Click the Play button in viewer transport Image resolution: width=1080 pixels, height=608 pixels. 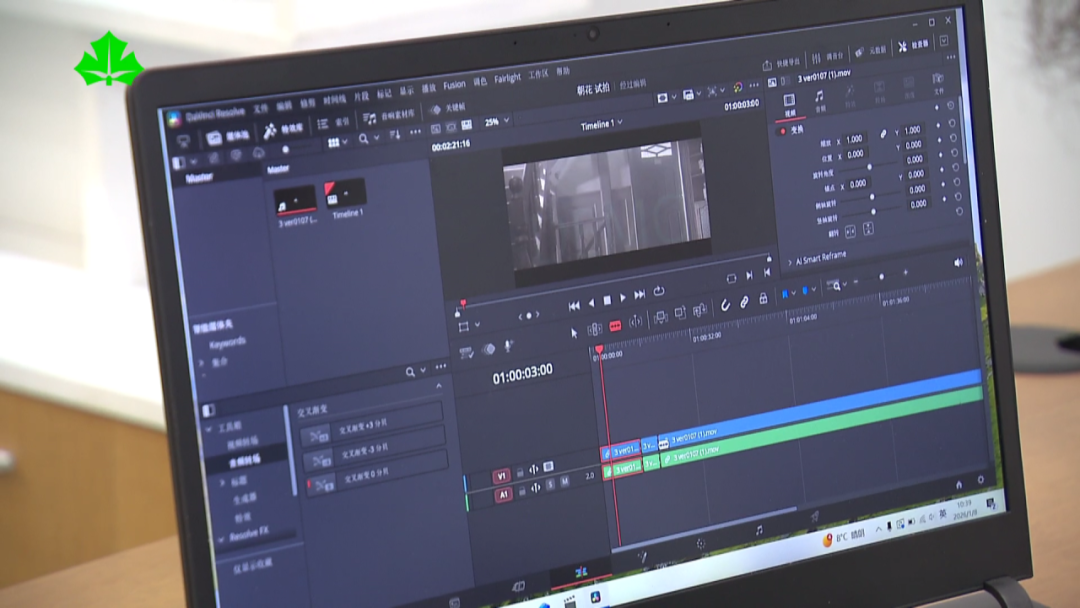pos(623,298)
